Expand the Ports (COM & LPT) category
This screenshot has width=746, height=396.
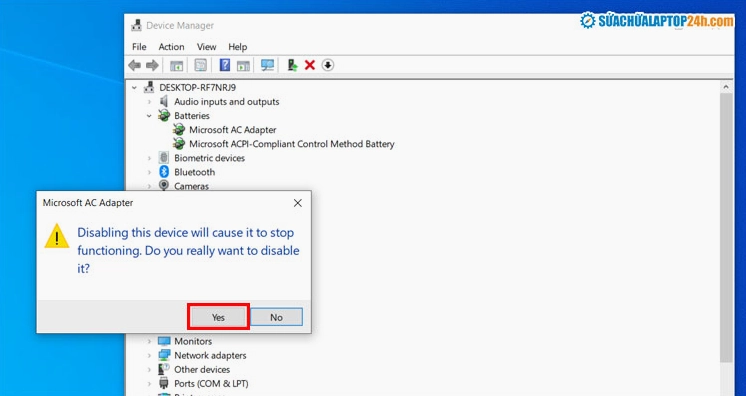(149, 384)
